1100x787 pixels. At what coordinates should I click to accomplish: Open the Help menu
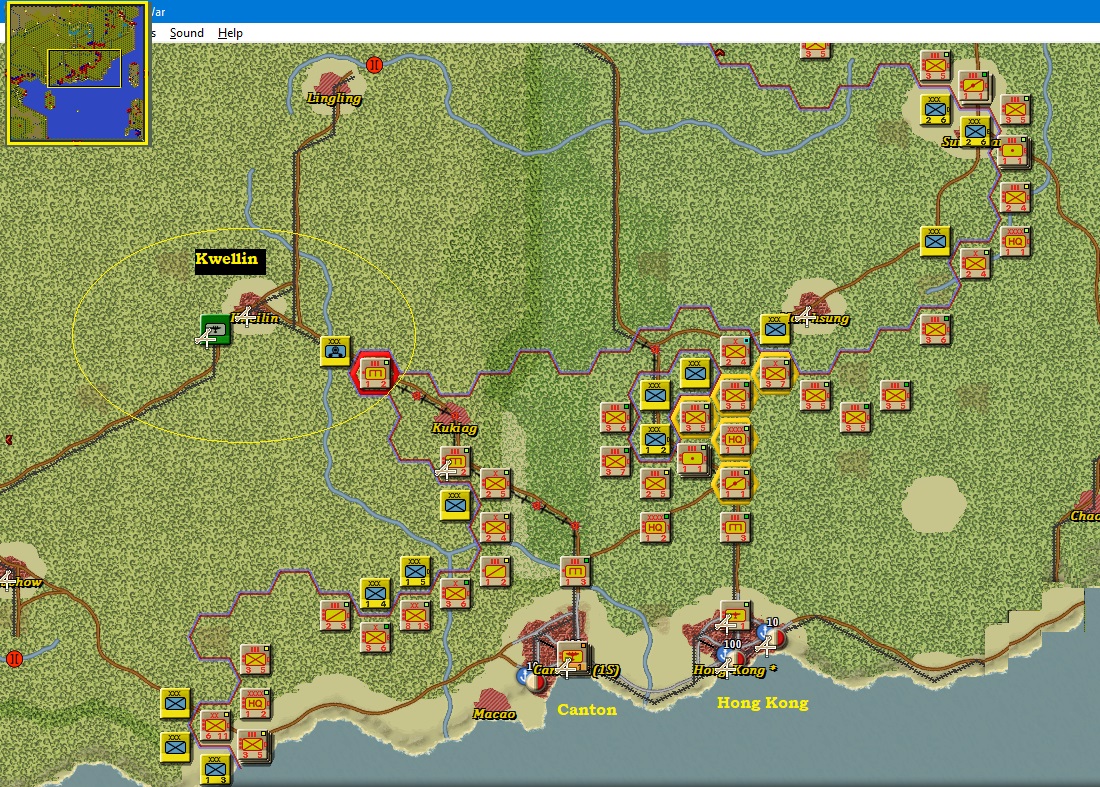(230, 33)
